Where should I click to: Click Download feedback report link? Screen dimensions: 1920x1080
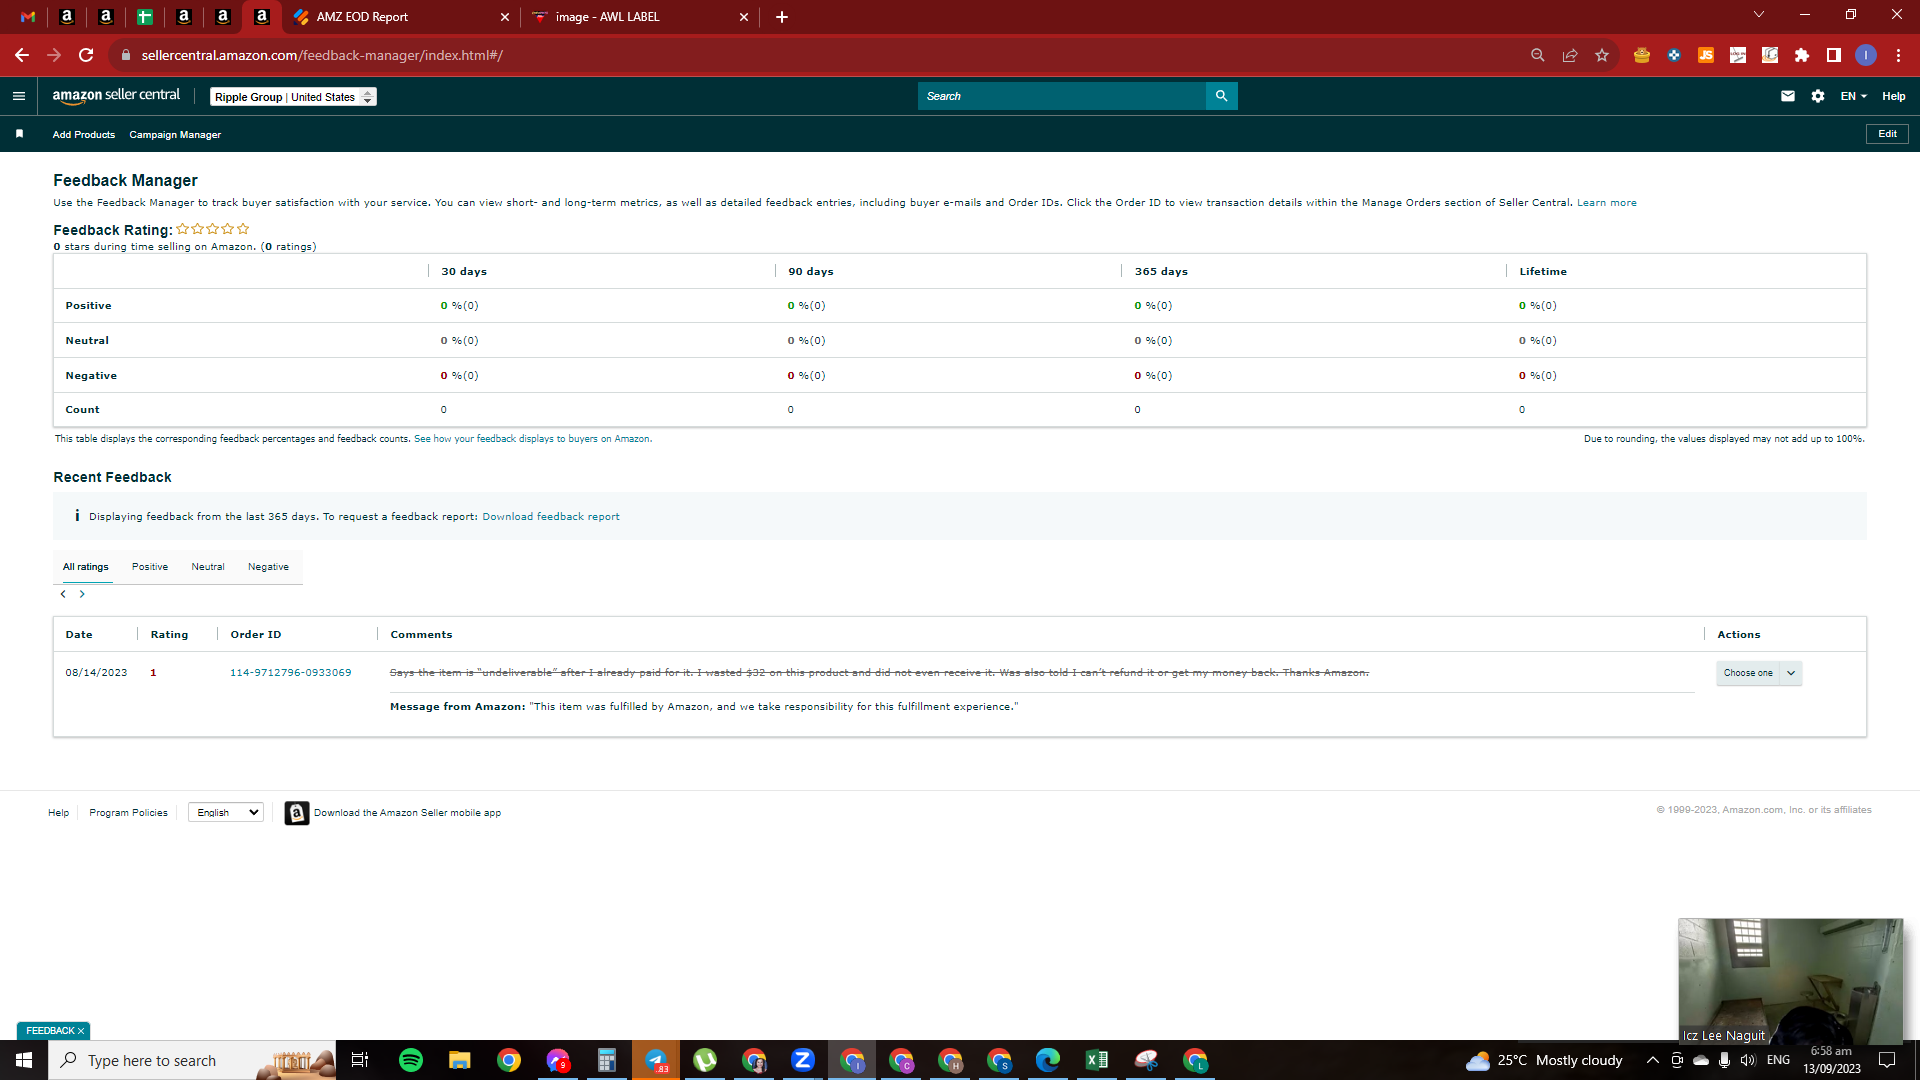pos(551,517)
